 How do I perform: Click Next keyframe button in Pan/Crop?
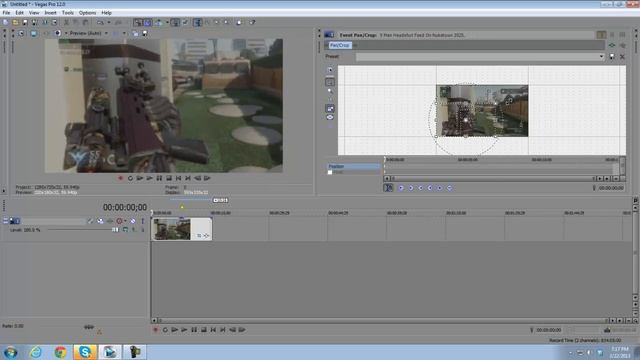point(420,188)
